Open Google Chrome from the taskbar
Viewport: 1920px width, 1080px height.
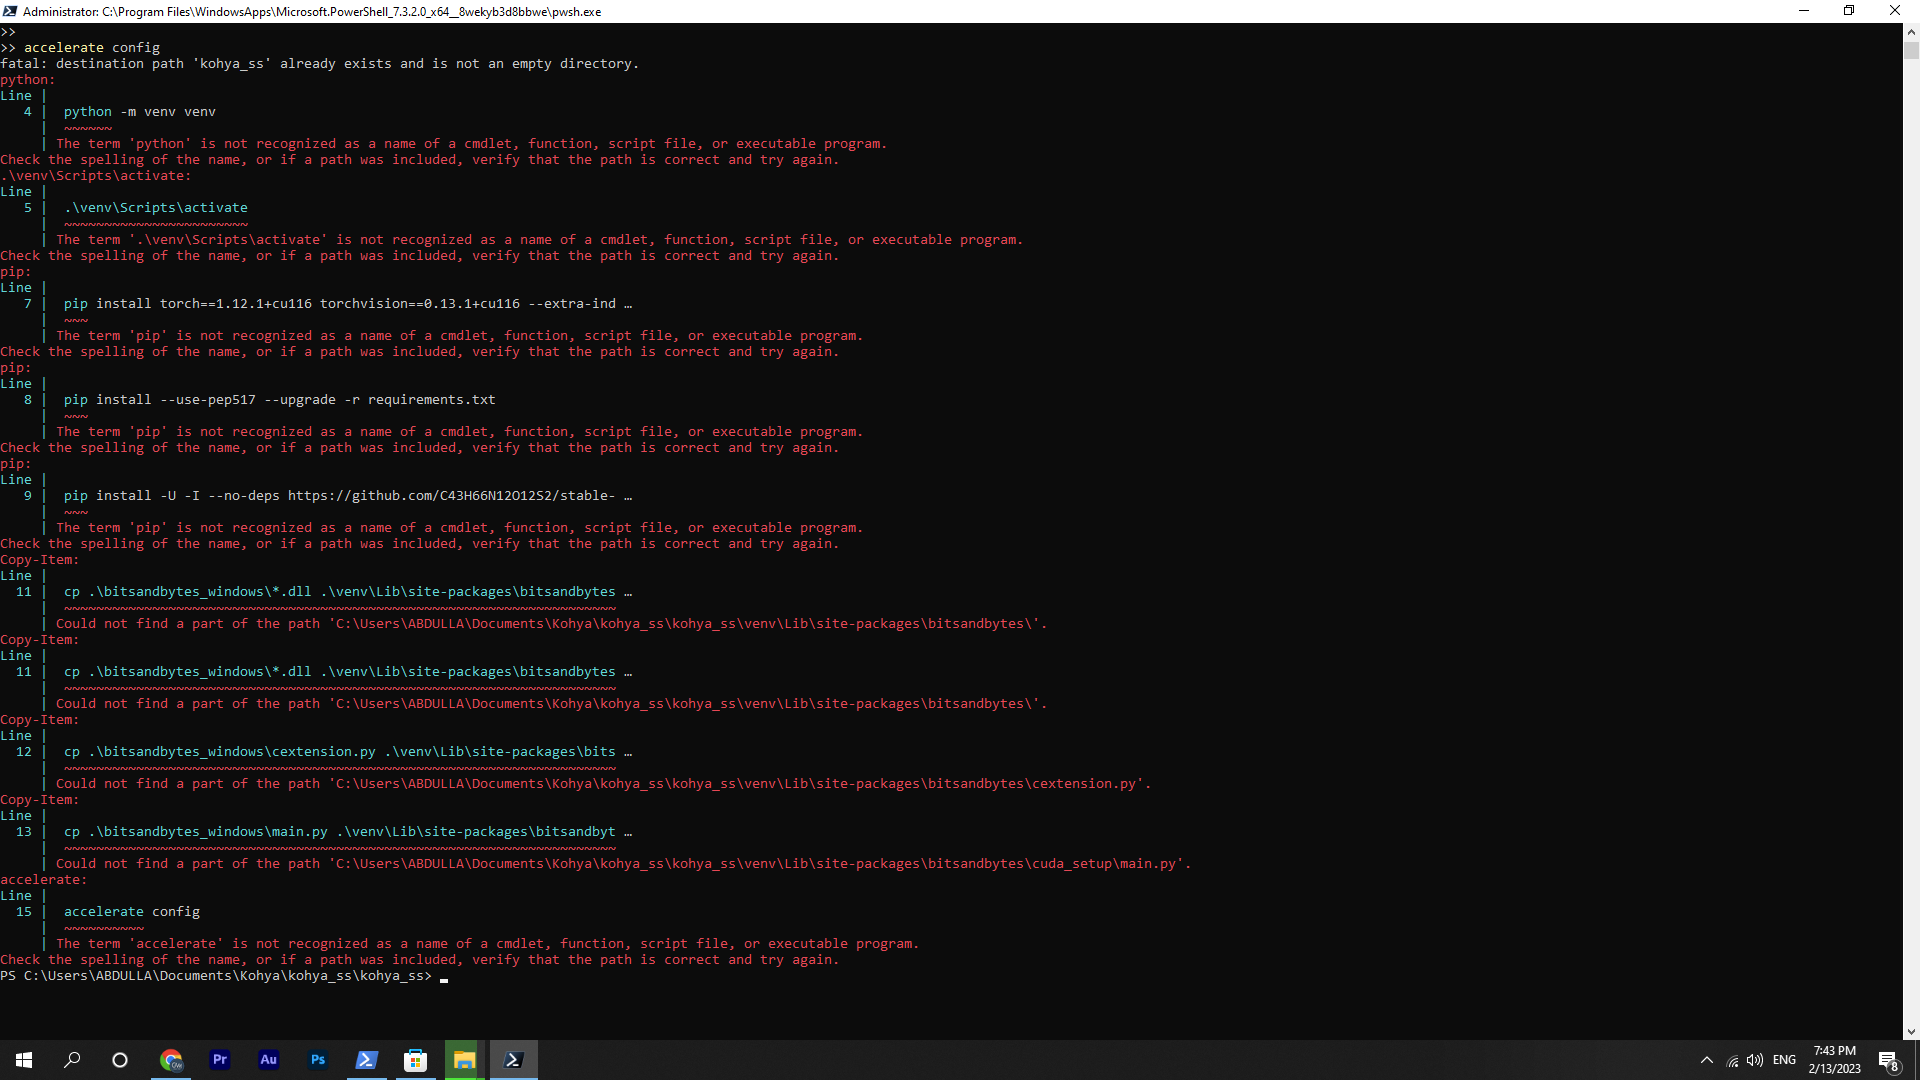(171, 1059)
